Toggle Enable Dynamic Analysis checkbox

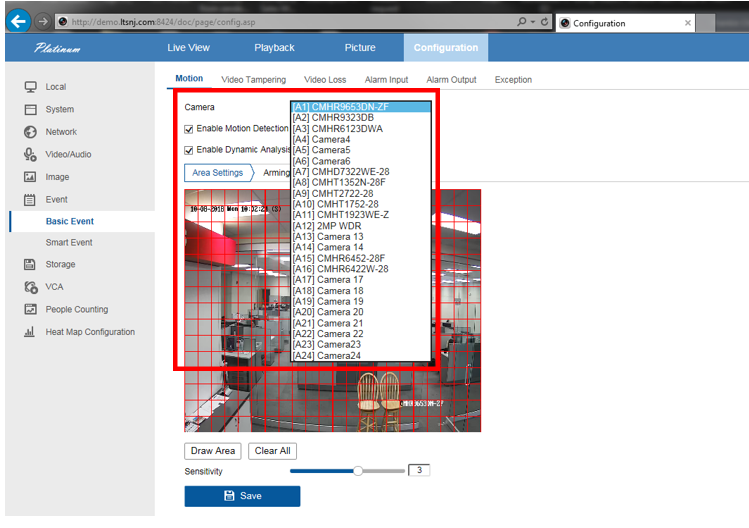point(189,150)
